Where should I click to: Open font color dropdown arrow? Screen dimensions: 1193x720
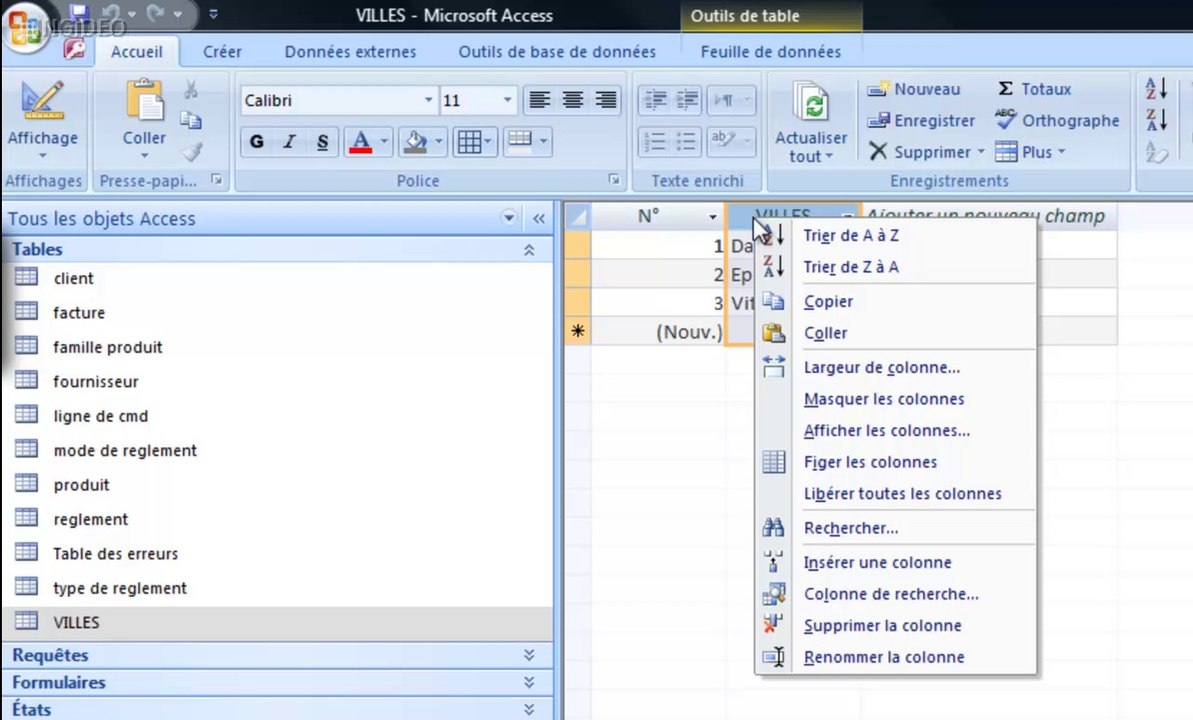tap(384, 142)
